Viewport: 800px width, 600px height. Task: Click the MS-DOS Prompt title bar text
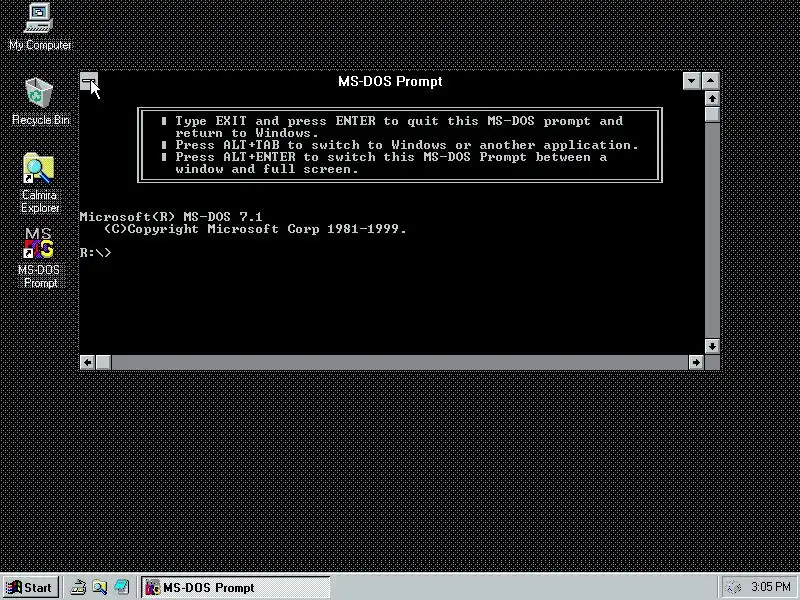(x=390, y=81)
